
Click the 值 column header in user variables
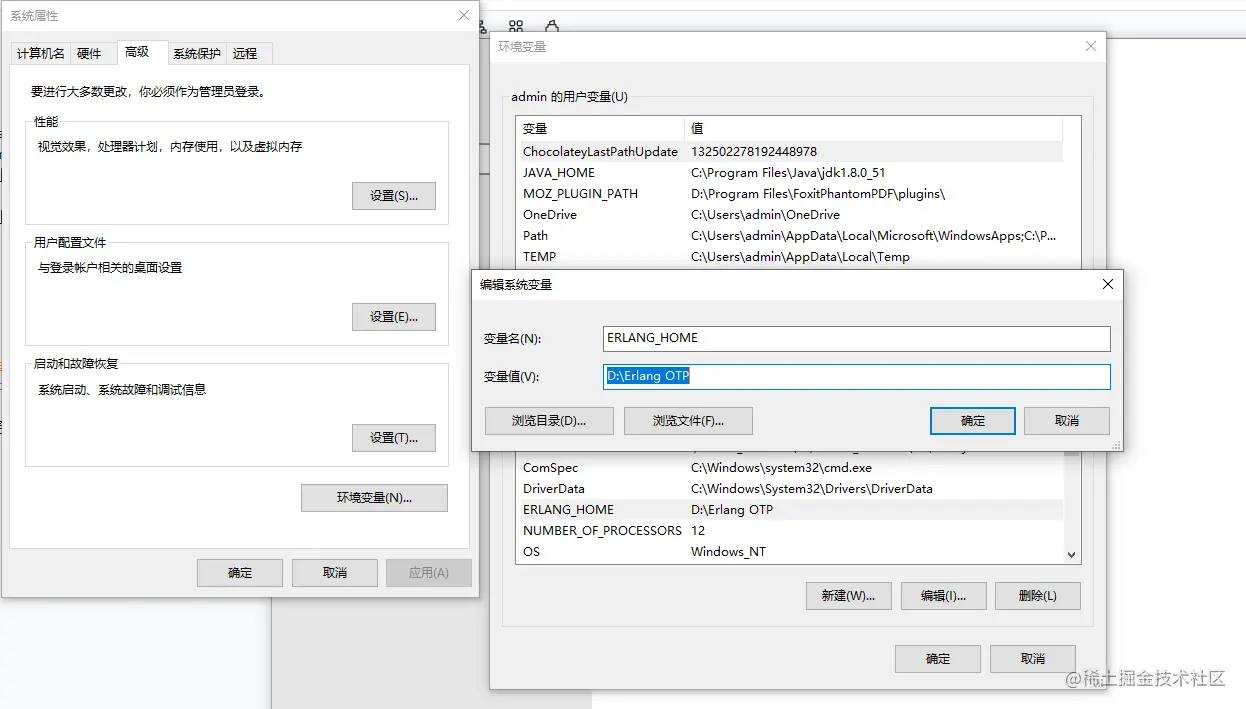tap(873, 129)
